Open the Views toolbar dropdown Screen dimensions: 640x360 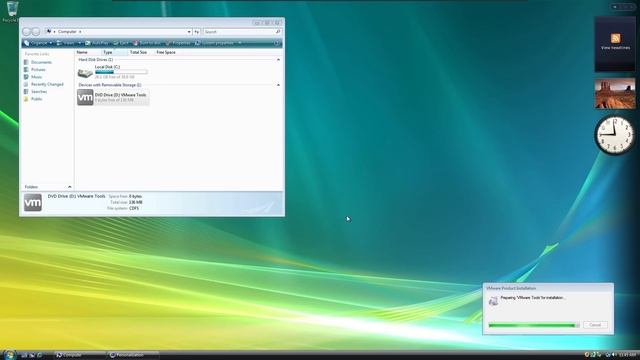pyautogui.click(x=69, y=43)
